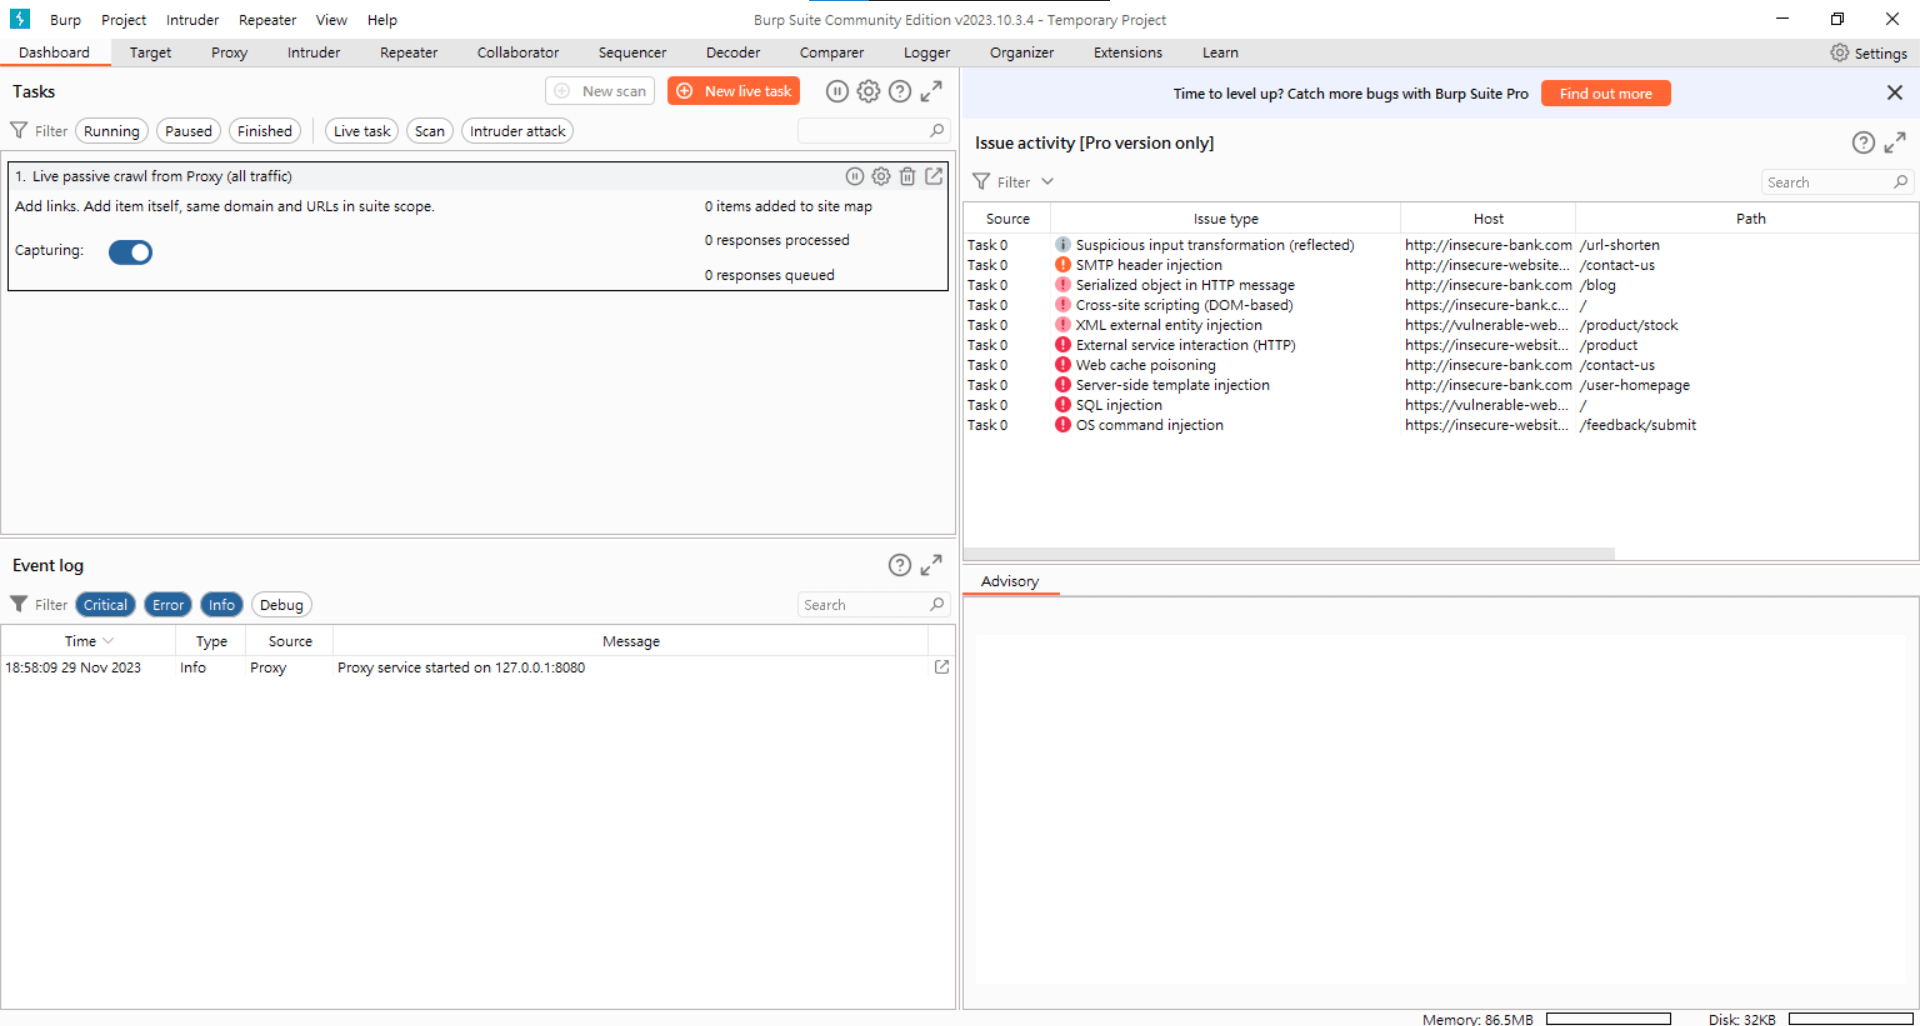Open the Project menu
Screen dimensions: 1920x1026
[124, 20]
